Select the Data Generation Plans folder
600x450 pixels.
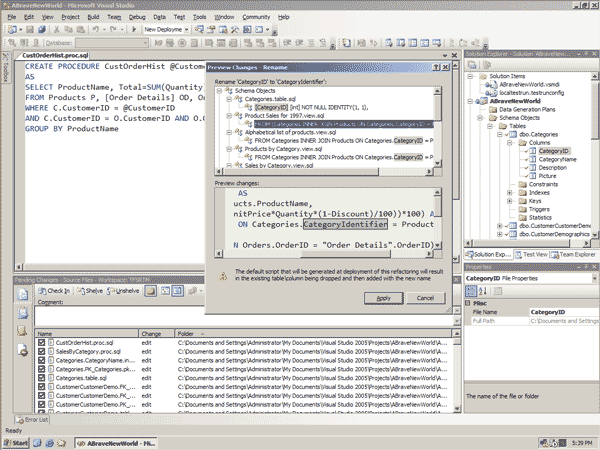pyautogui.click(x=527, y=109)
